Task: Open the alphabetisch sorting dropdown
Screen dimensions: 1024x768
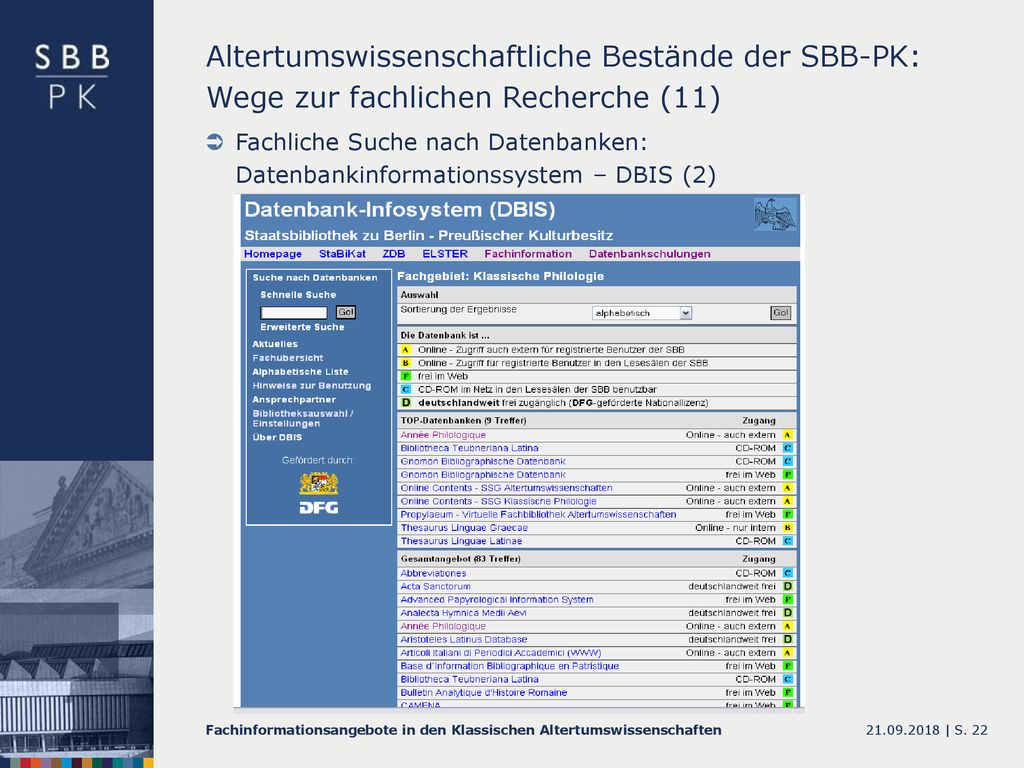Action: click(x=641, y=313)
